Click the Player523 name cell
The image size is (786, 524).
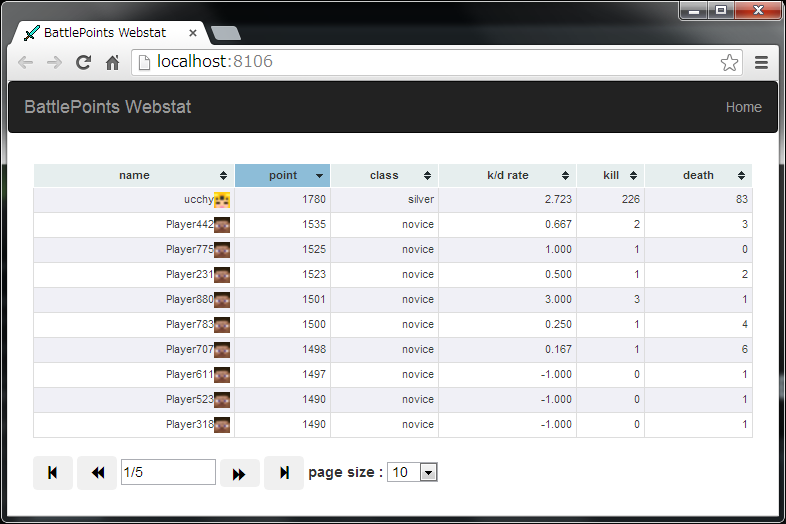[x=134, y=400]
